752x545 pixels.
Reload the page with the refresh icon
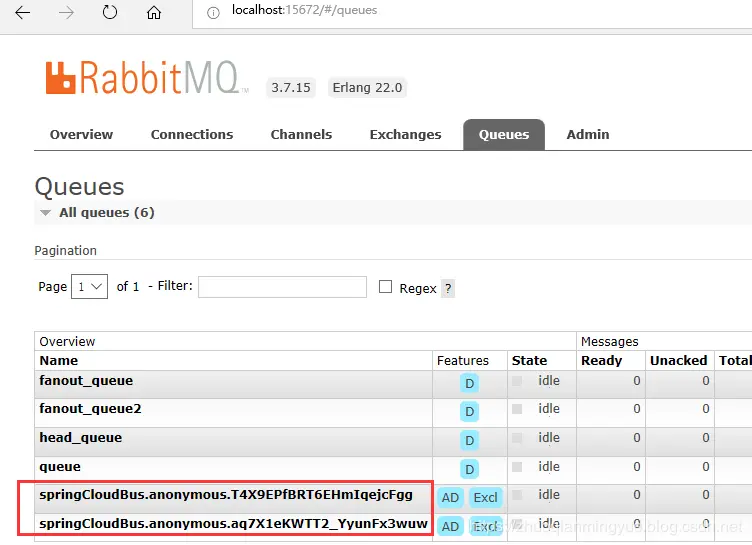click(110, 12)
